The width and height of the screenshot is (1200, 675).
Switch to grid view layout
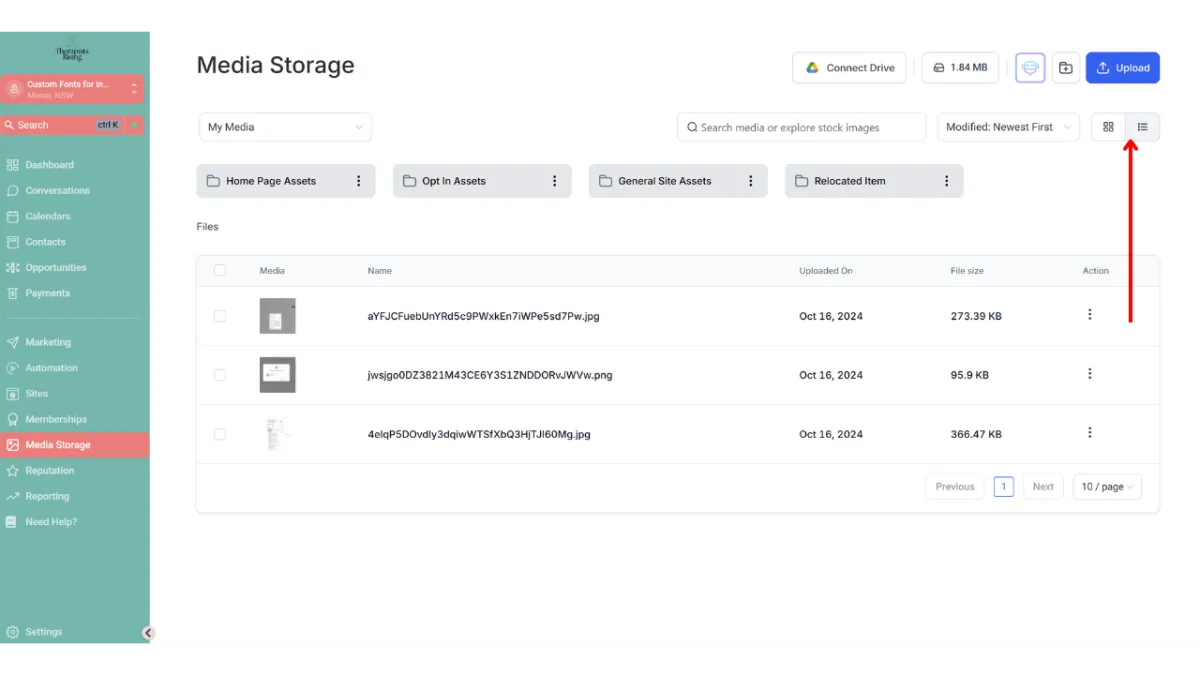click(x=1108, y=127)
